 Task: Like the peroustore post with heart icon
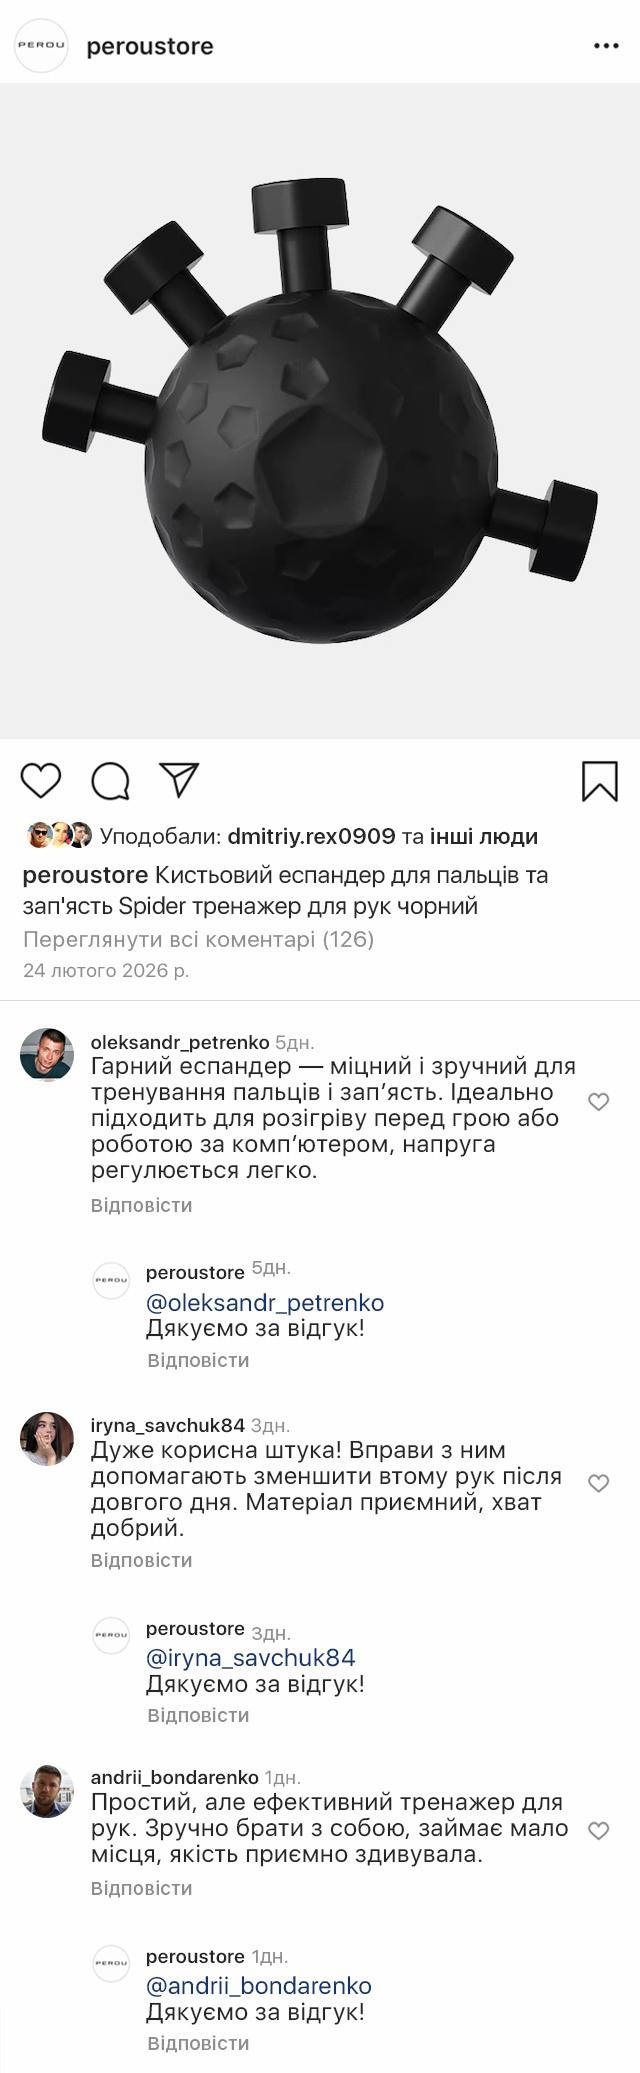(41, 780)
